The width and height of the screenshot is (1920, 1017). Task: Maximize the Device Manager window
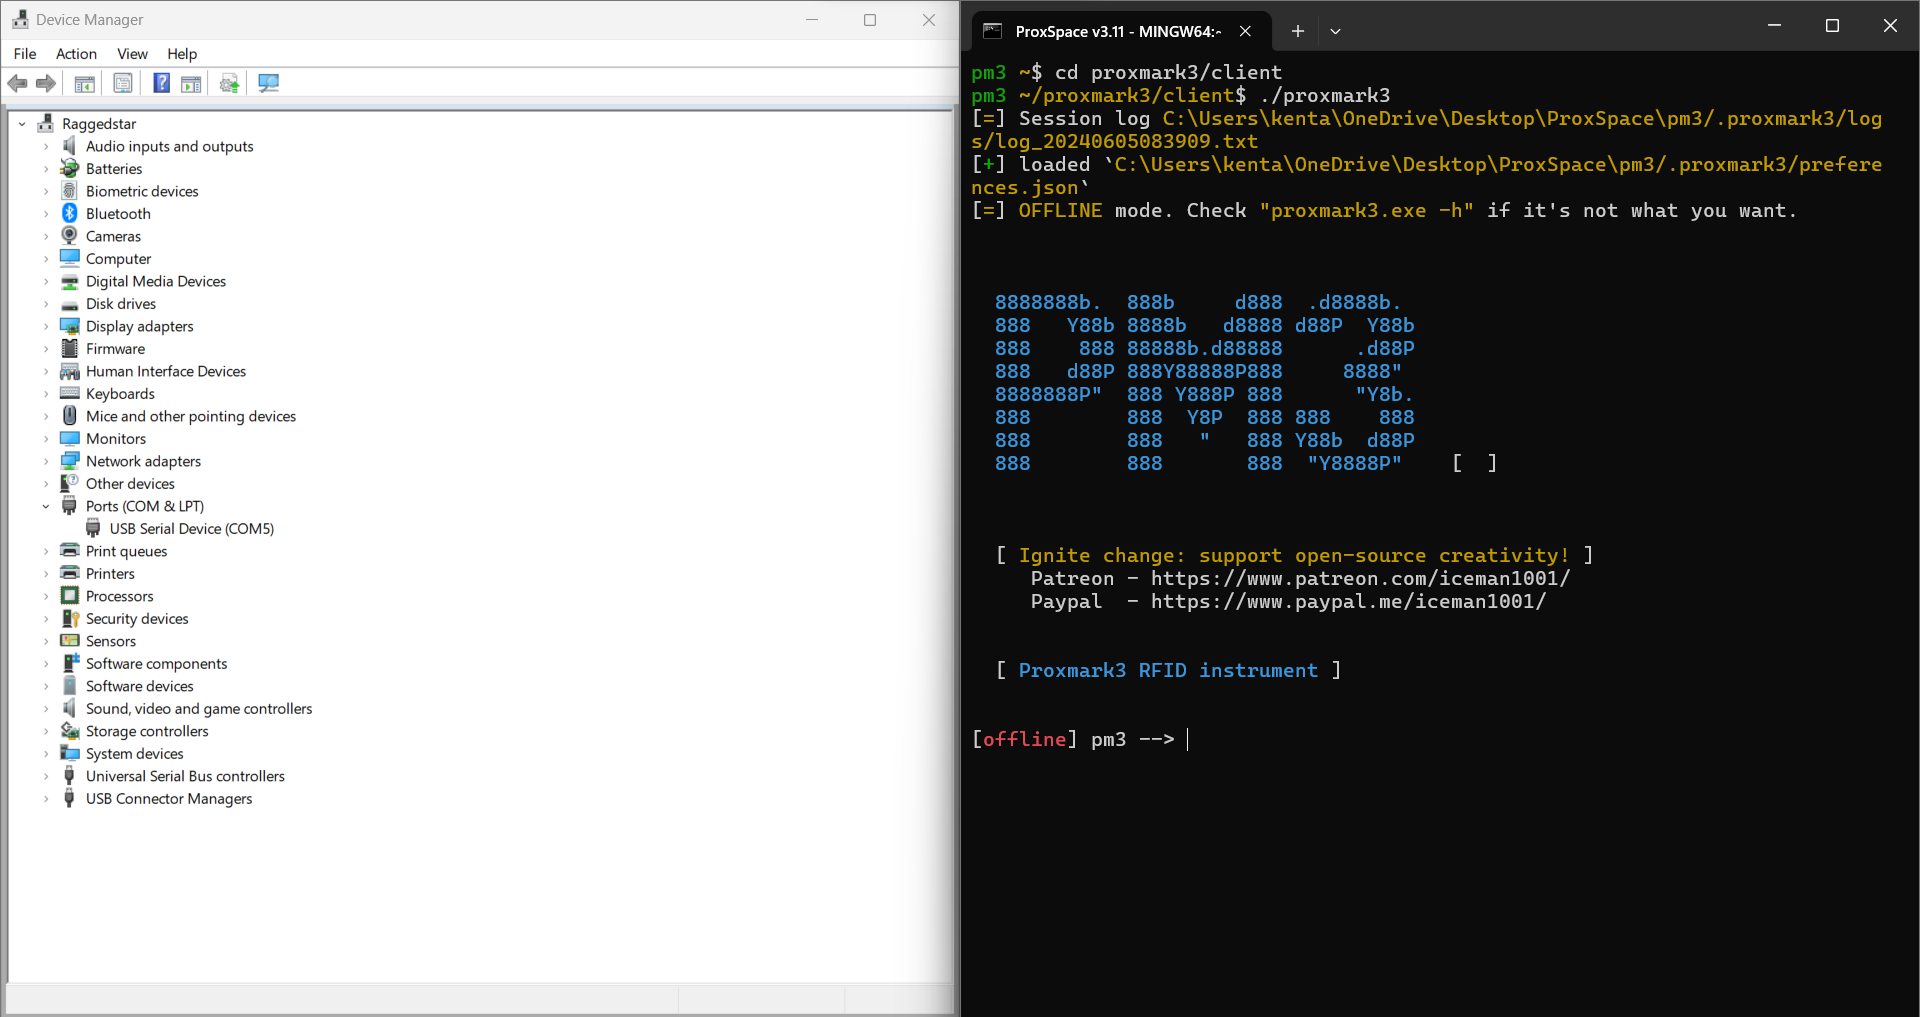(870, 20)
